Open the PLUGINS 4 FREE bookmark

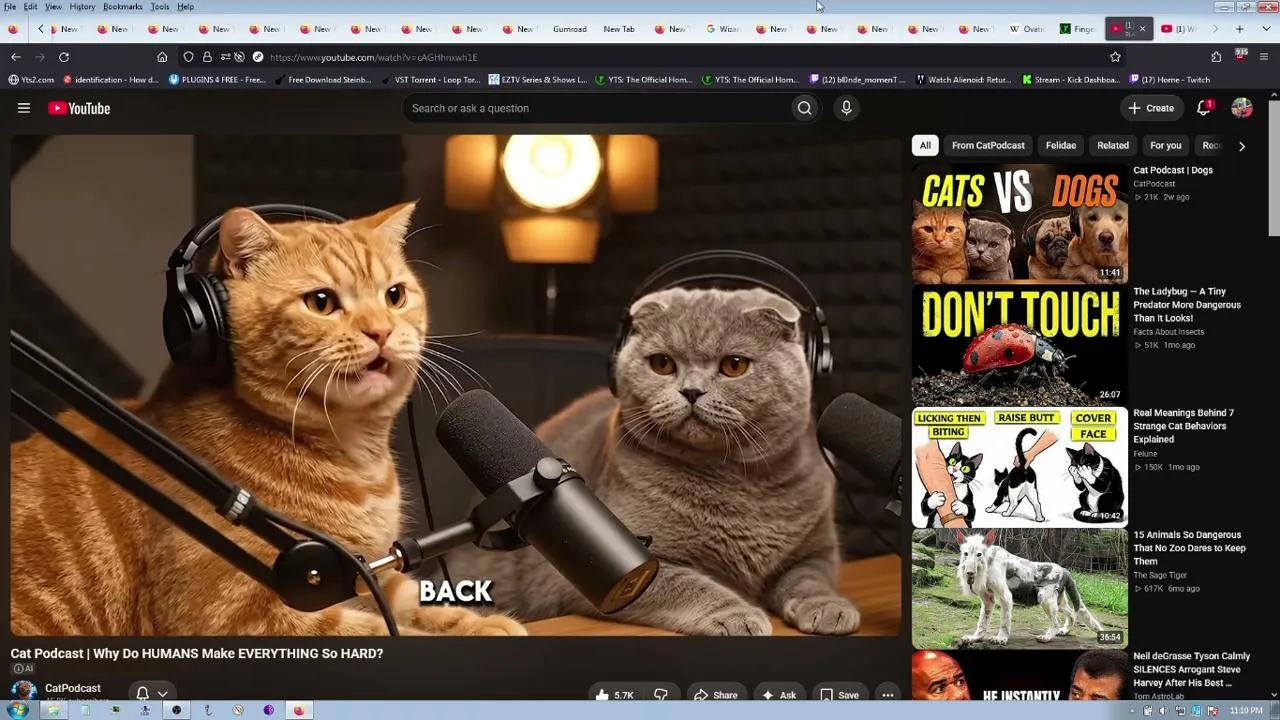(217, 80)
